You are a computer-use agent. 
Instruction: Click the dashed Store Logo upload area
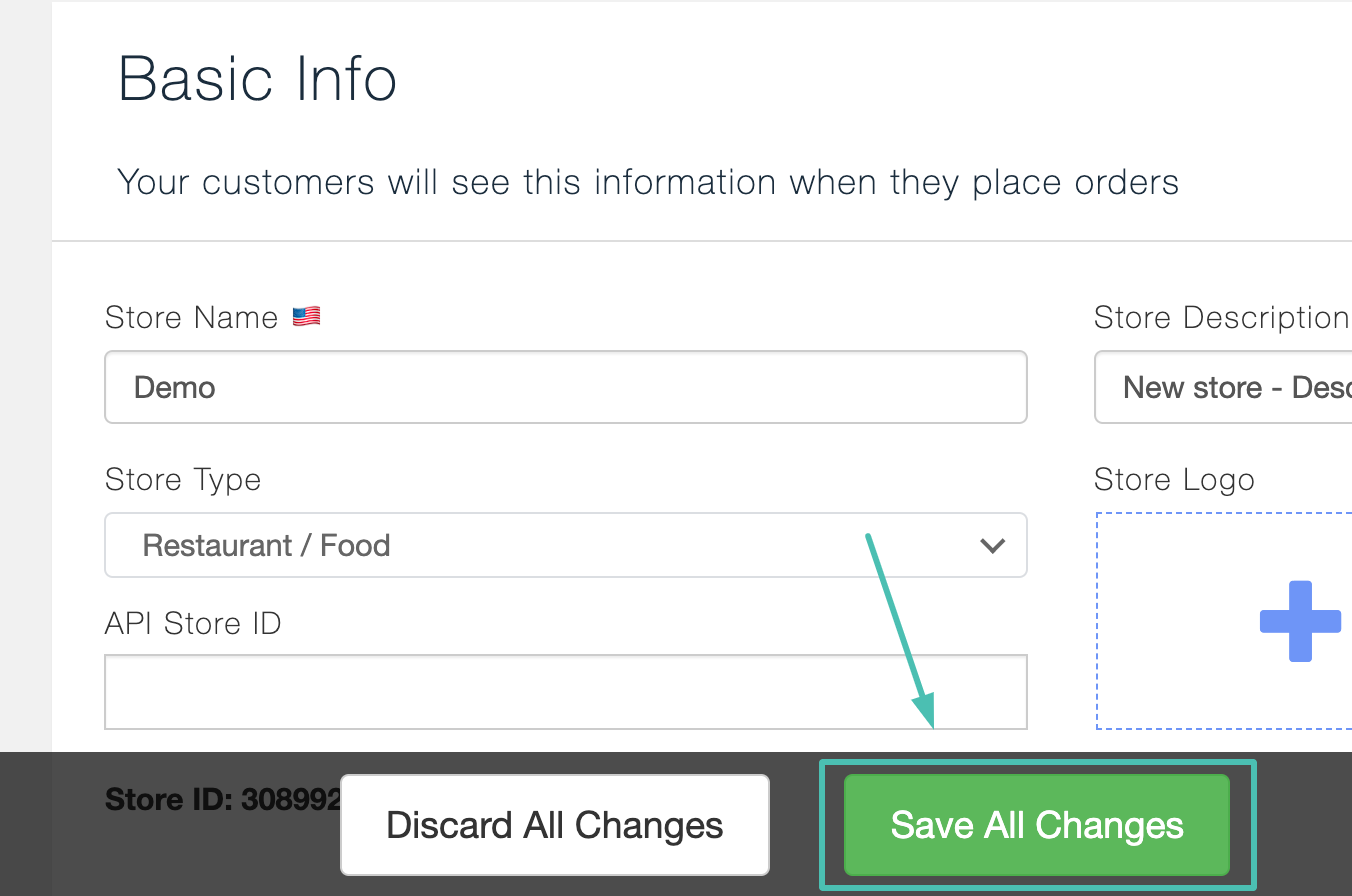pyautogui.click(x=1224, y=621)
